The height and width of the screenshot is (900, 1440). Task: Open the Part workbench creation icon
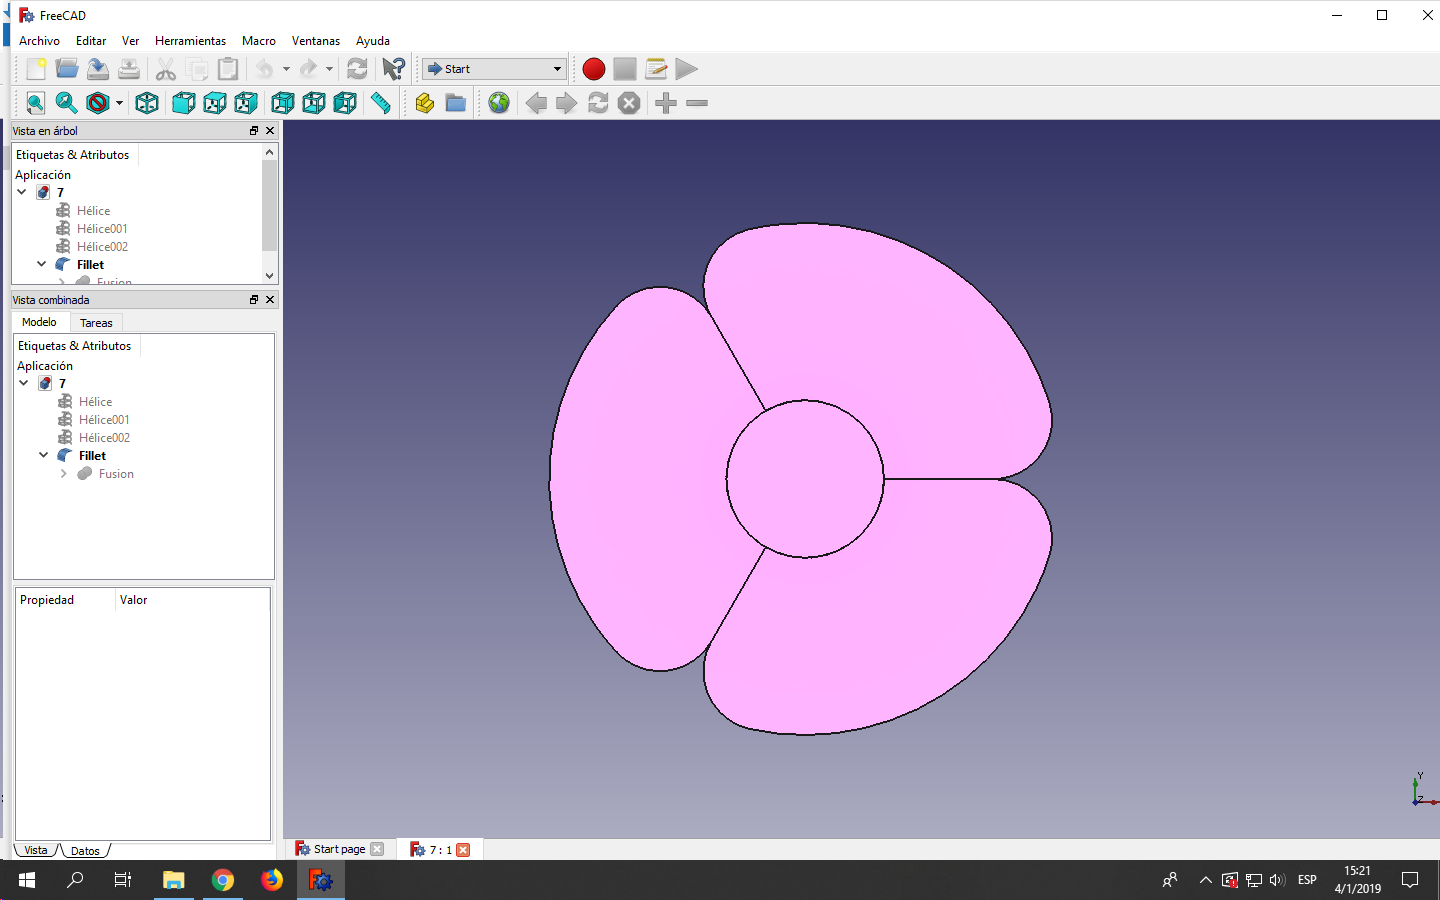[422, 102]
